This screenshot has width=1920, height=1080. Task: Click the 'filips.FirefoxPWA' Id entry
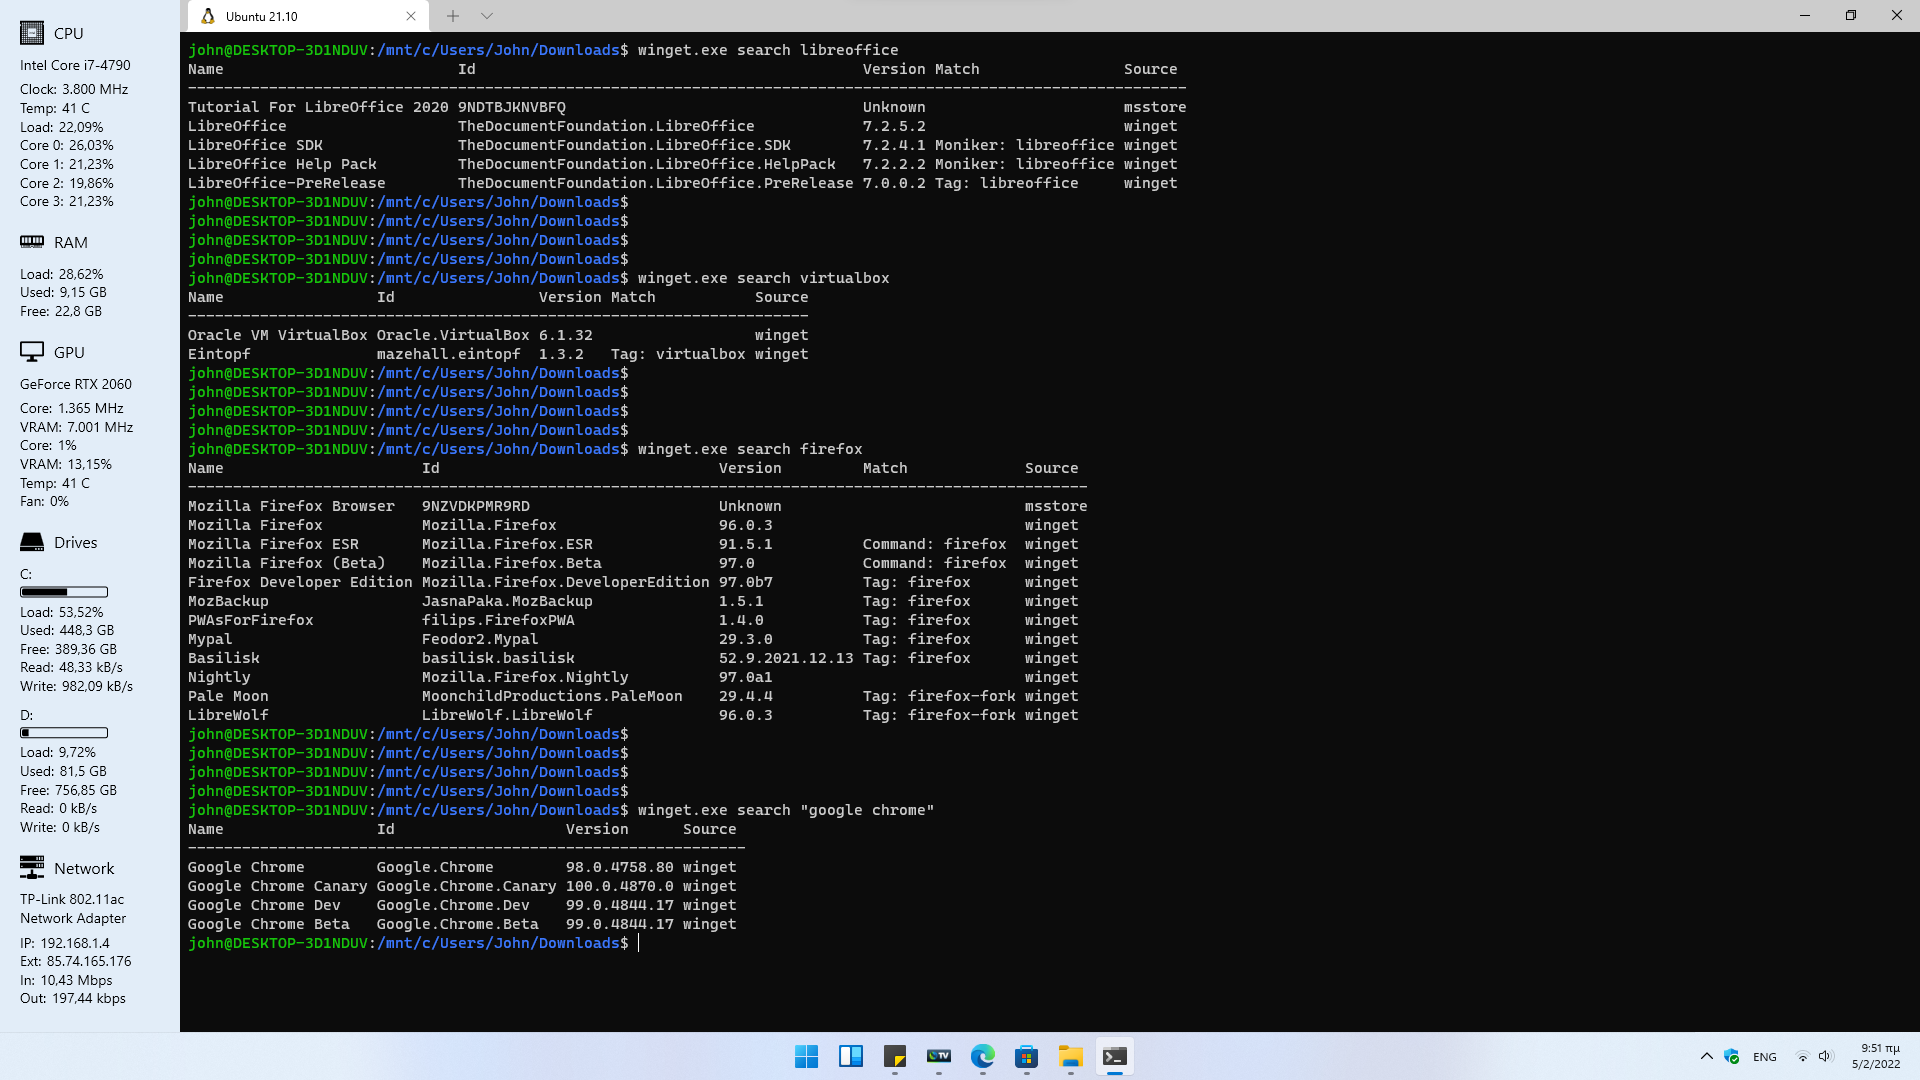click(498, 620)
